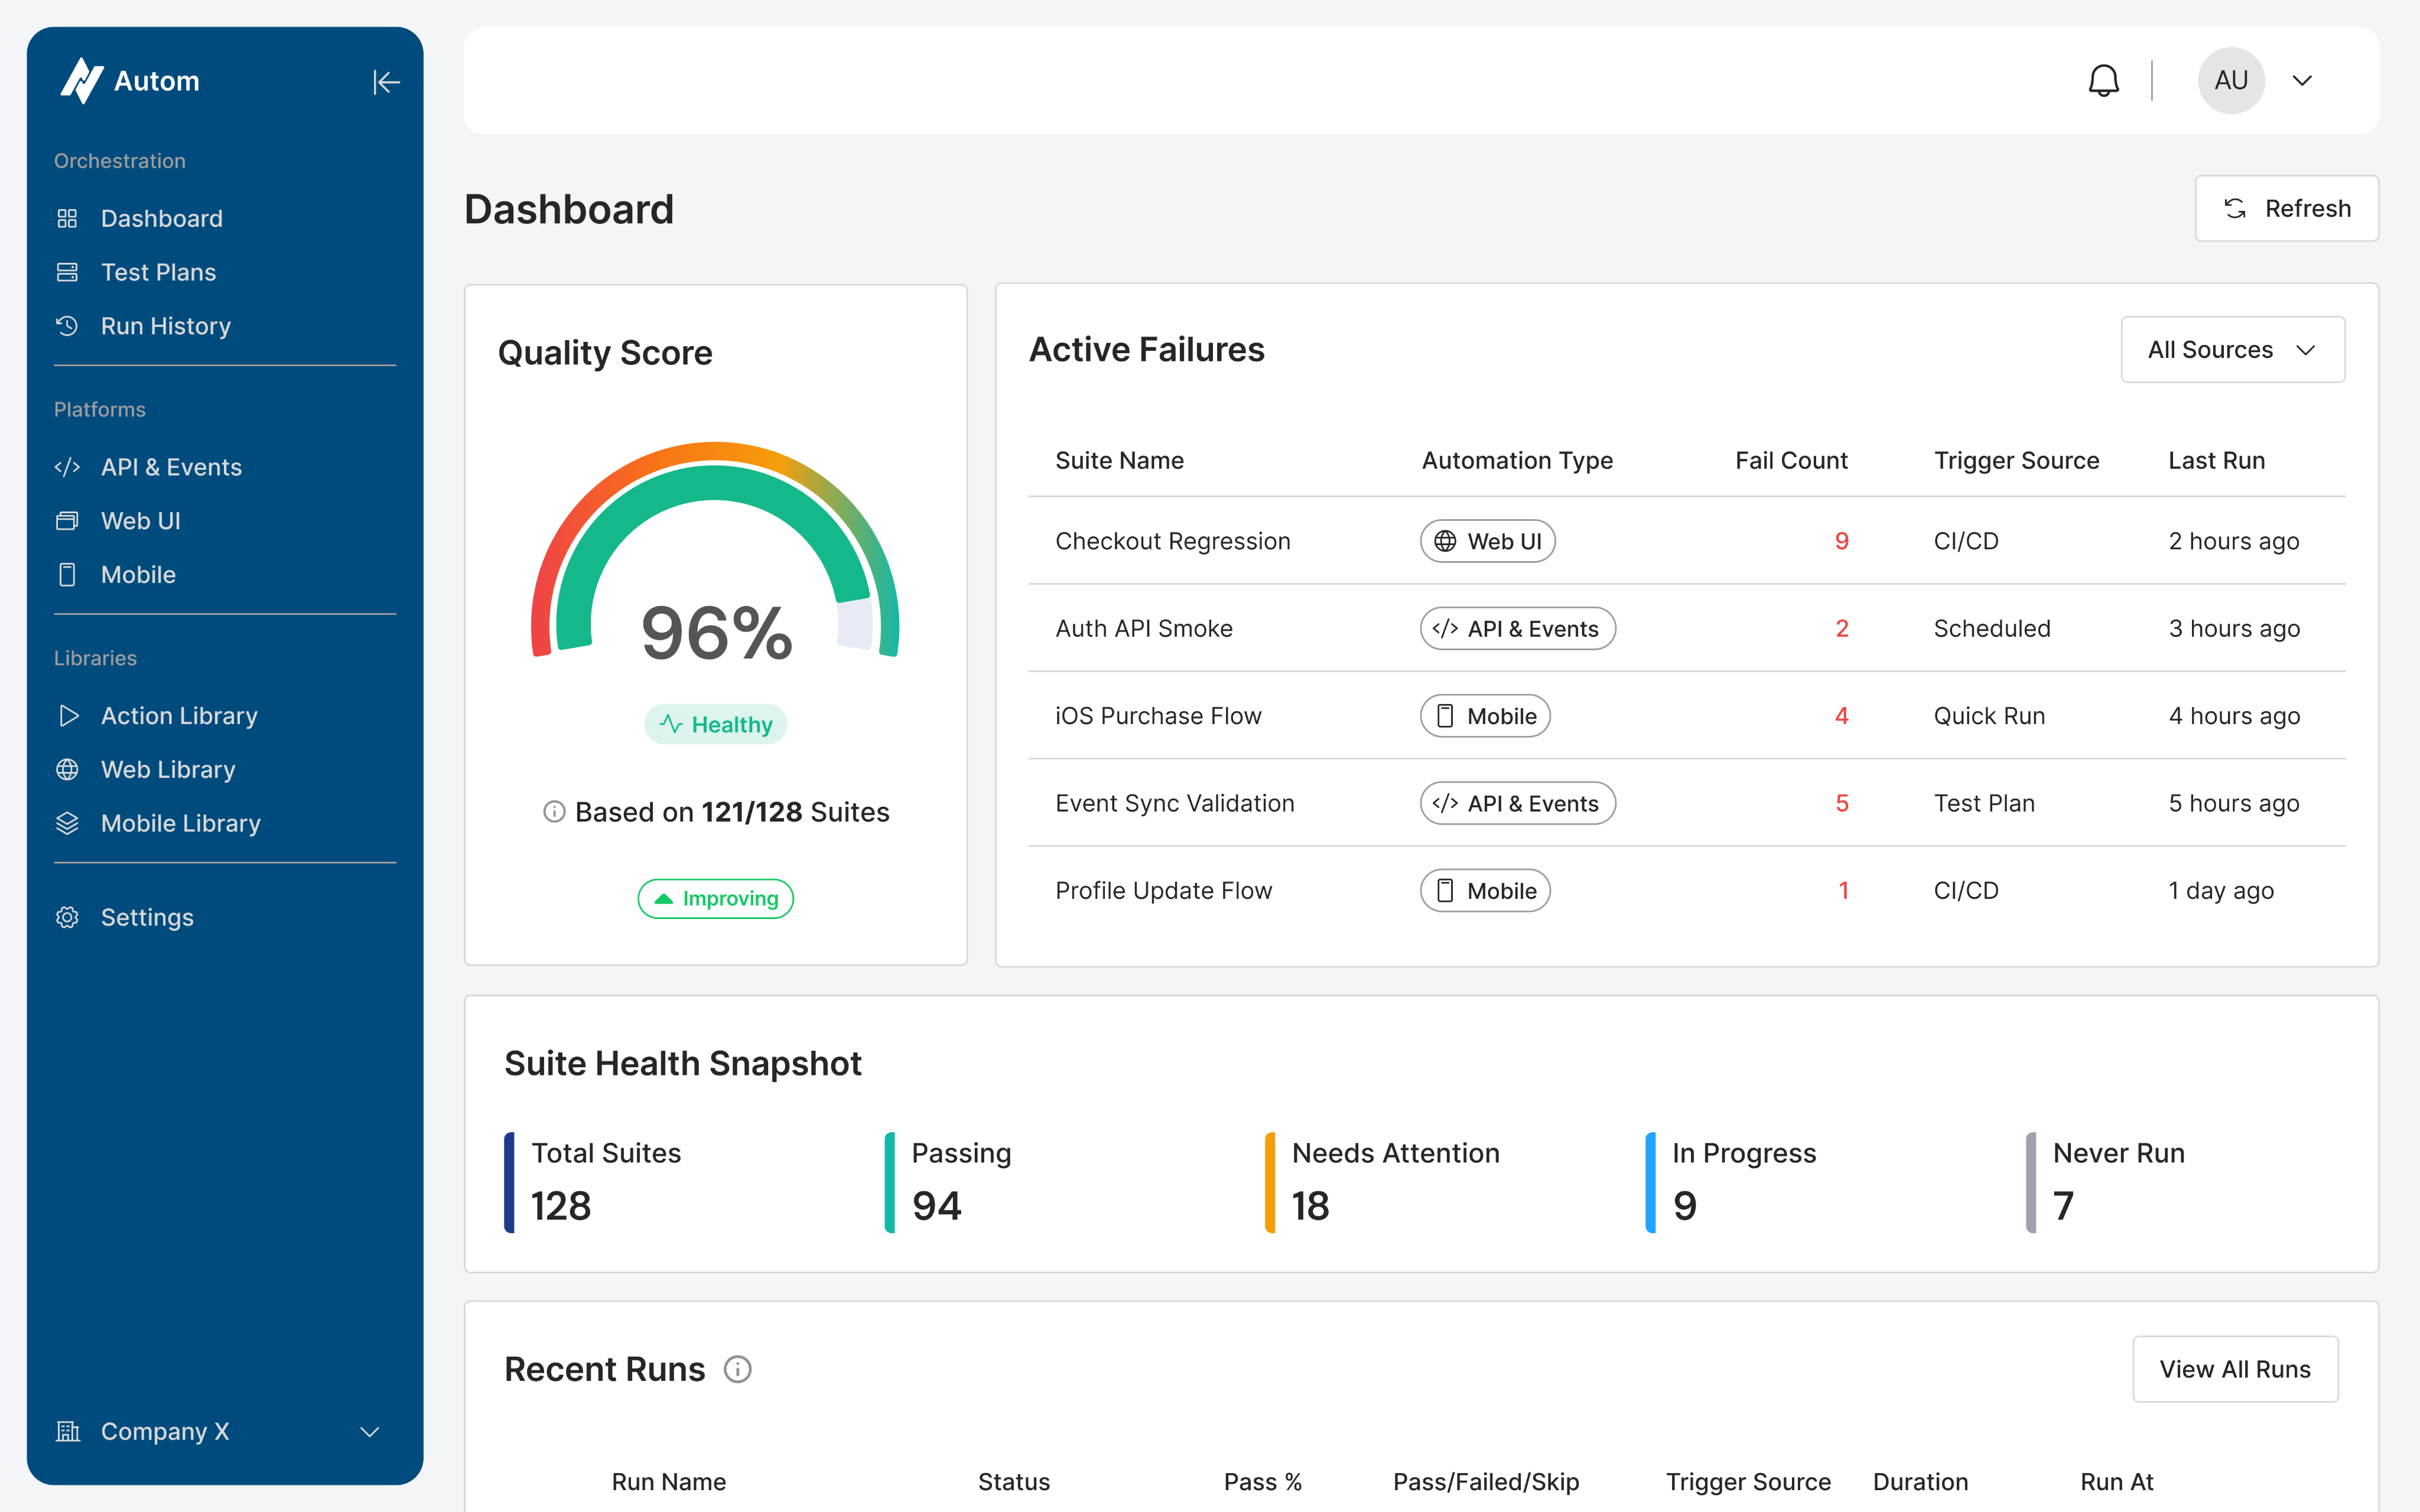Click Profile Update Flow suite name
Viewport: 2420px width, 1512px height.
[1164, 890]
